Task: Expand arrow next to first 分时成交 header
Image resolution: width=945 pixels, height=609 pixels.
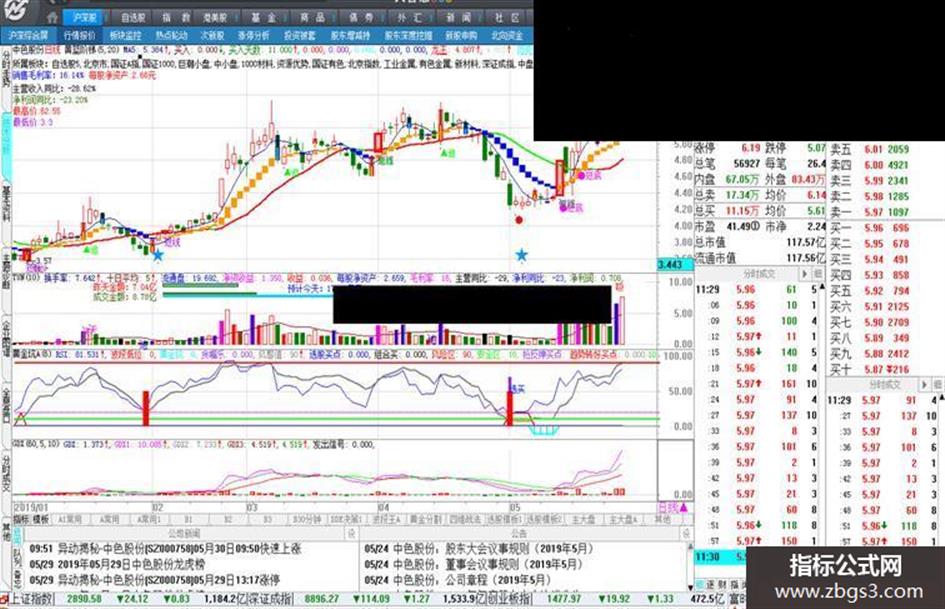Action: [x=803, y=274]
